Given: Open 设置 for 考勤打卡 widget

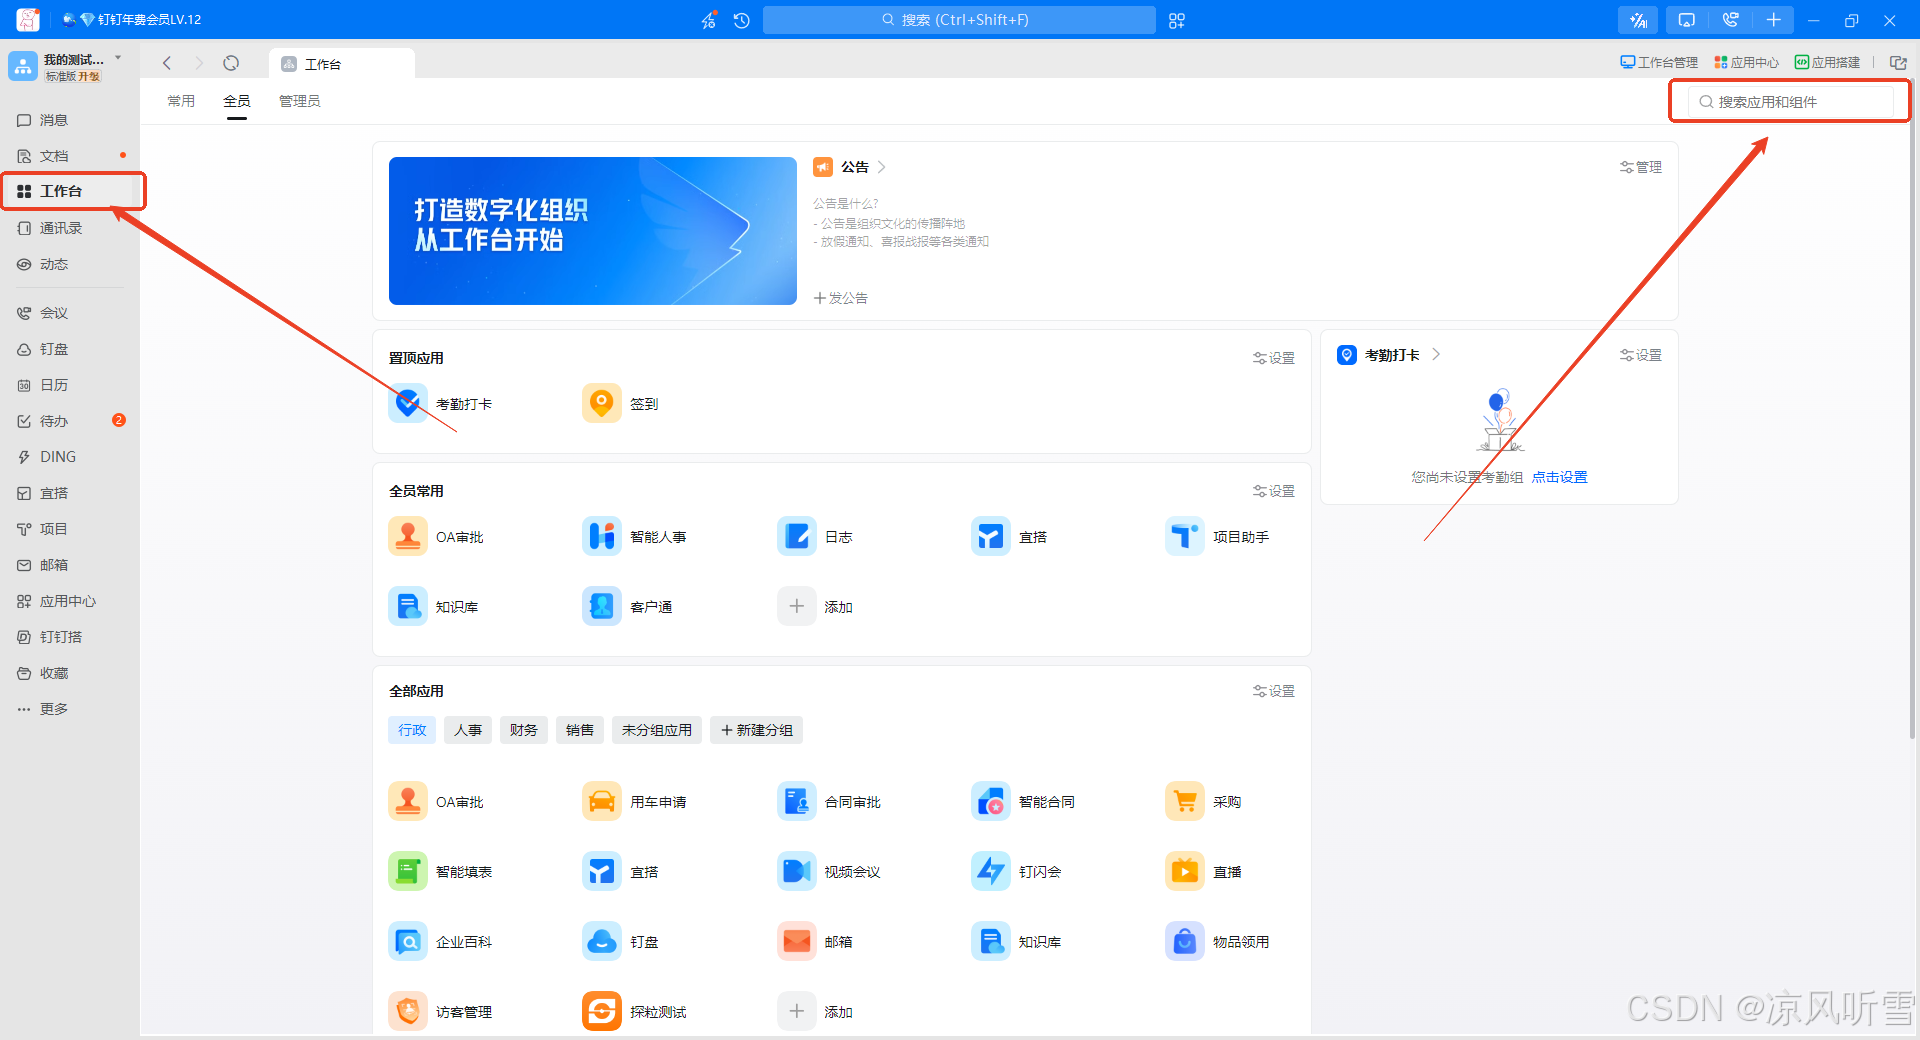Looking at the screenshot, I should pyautogui.click(x=1641, y=355).
